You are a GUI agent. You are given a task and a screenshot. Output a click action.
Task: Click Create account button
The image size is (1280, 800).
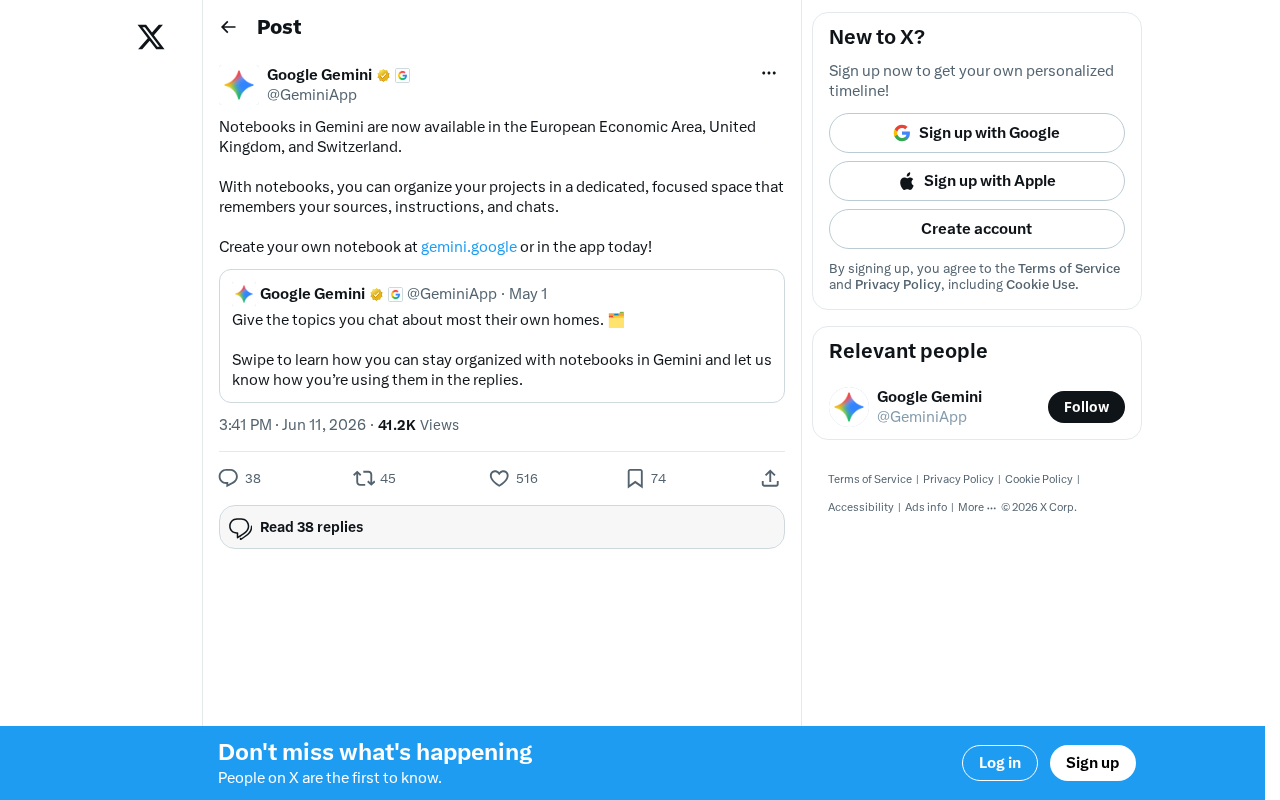[977, 229]
